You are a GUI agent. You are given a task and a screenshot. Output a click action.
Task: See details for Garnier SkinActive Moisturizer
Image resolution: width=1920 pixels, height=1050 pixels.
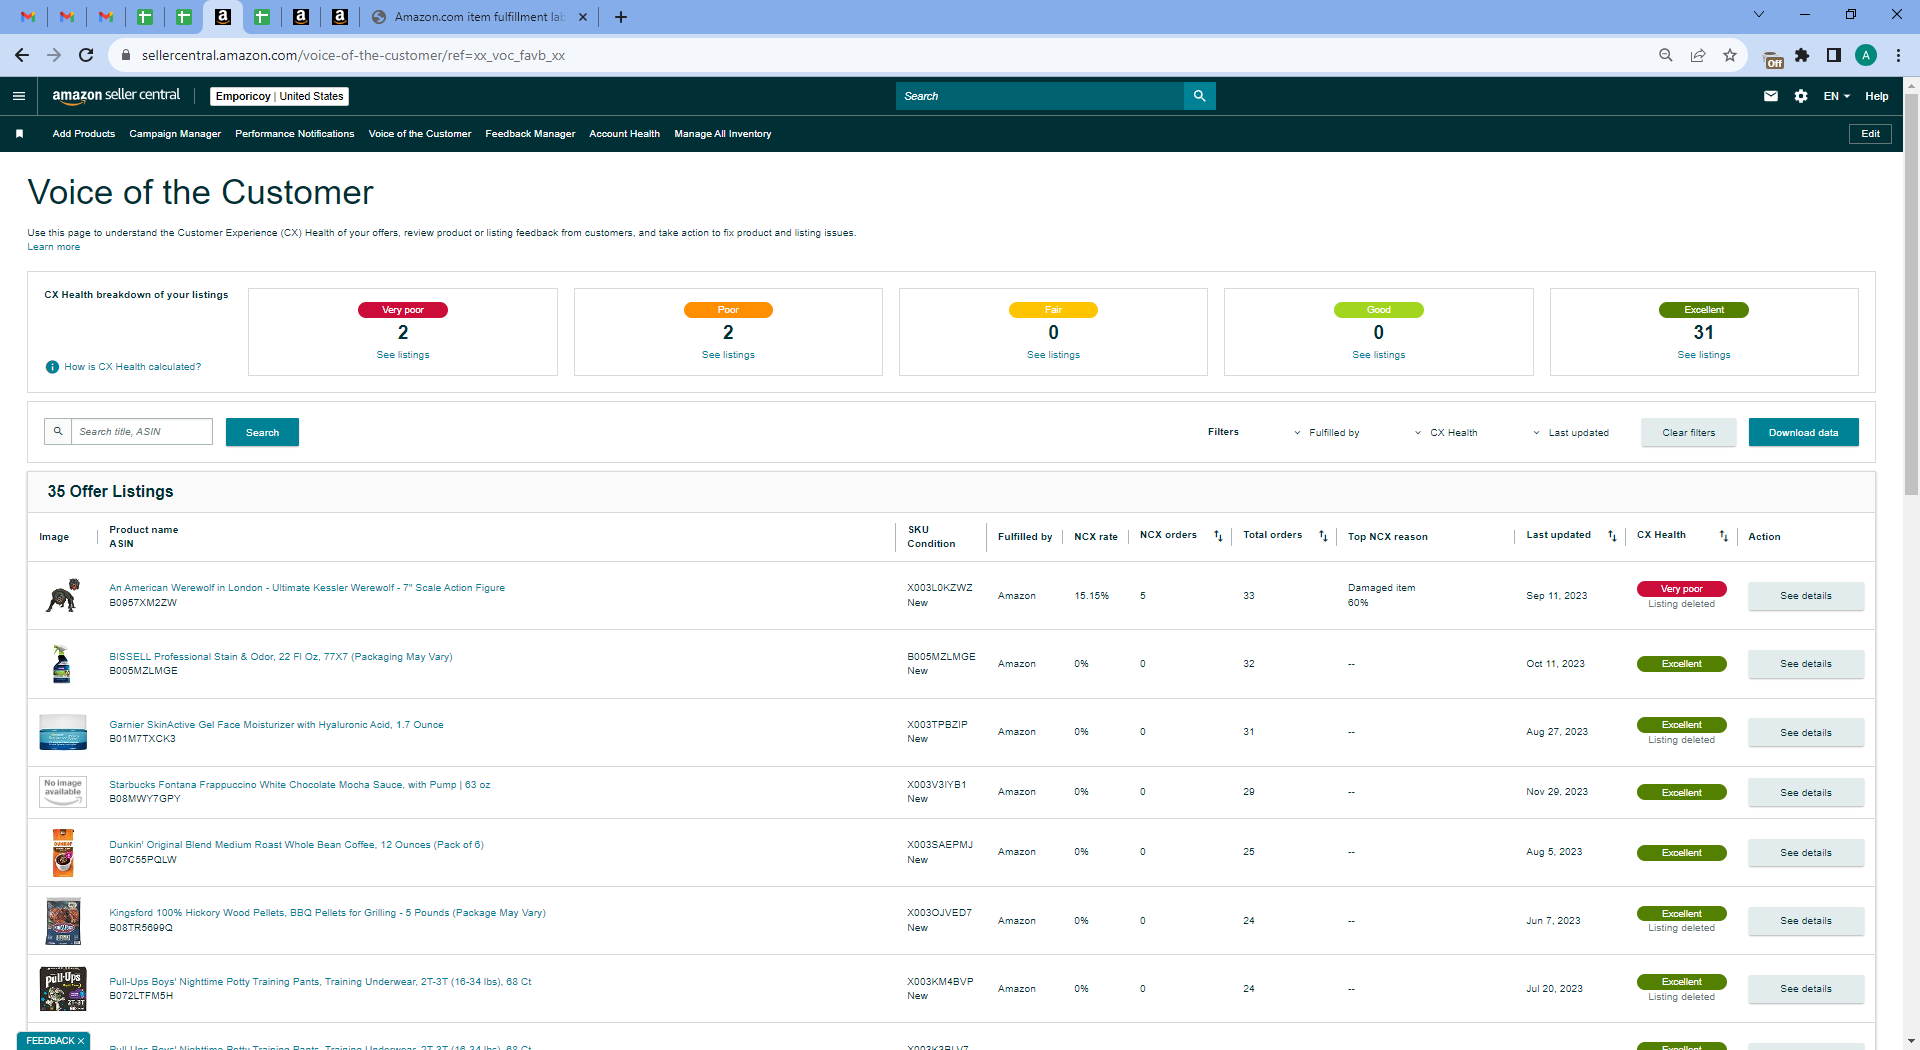[1805, 733]
